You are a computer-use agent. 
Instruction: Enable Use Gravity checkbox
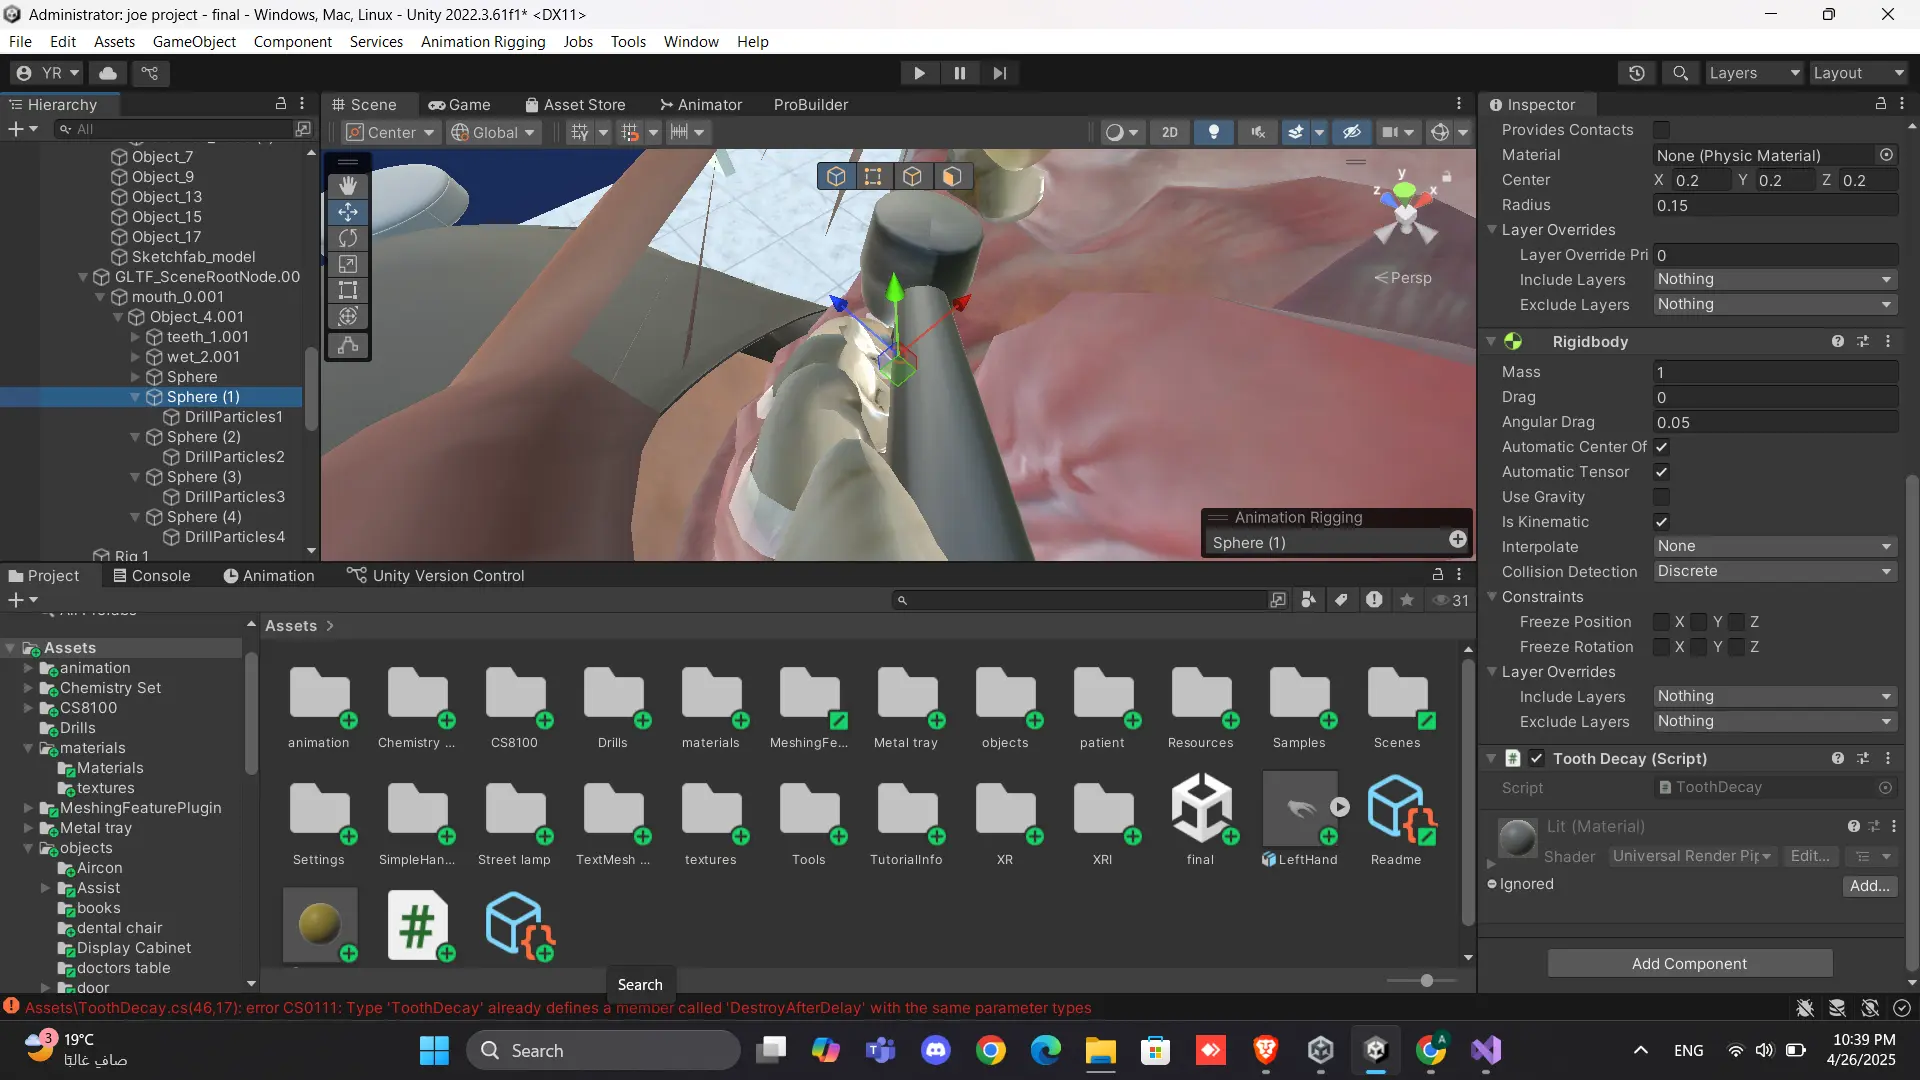(x=1661, y=497)
